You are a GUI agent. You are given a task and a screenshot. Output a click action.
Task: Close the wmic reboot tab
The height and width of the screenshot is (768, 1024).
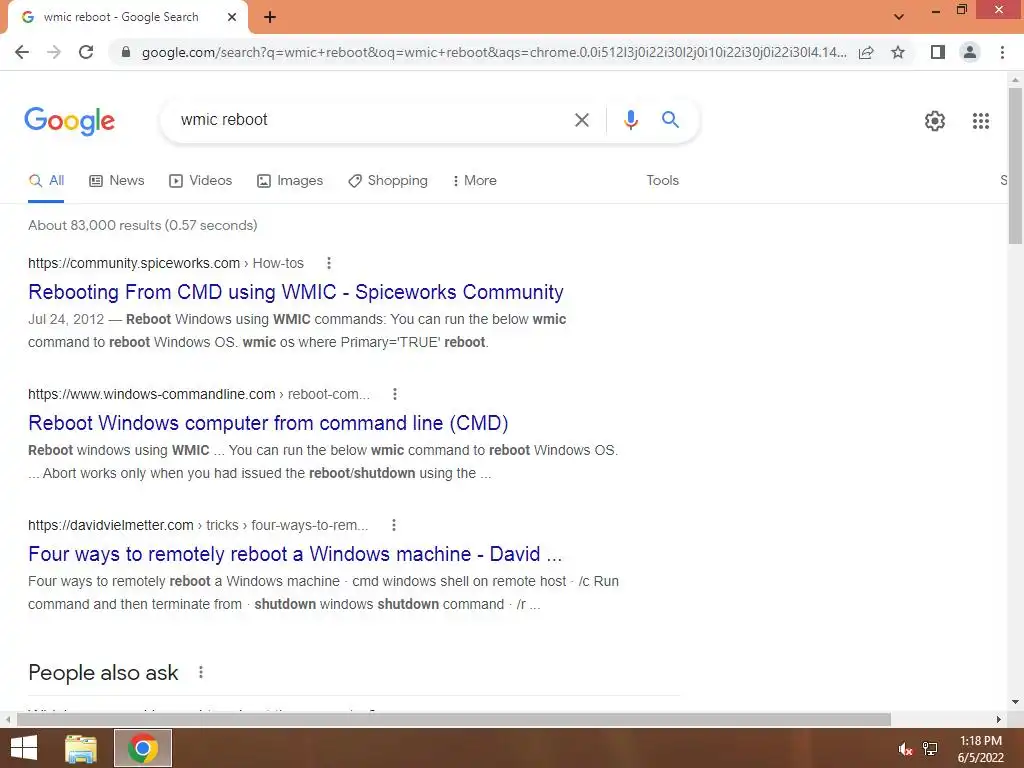click(x=232, y=17)
